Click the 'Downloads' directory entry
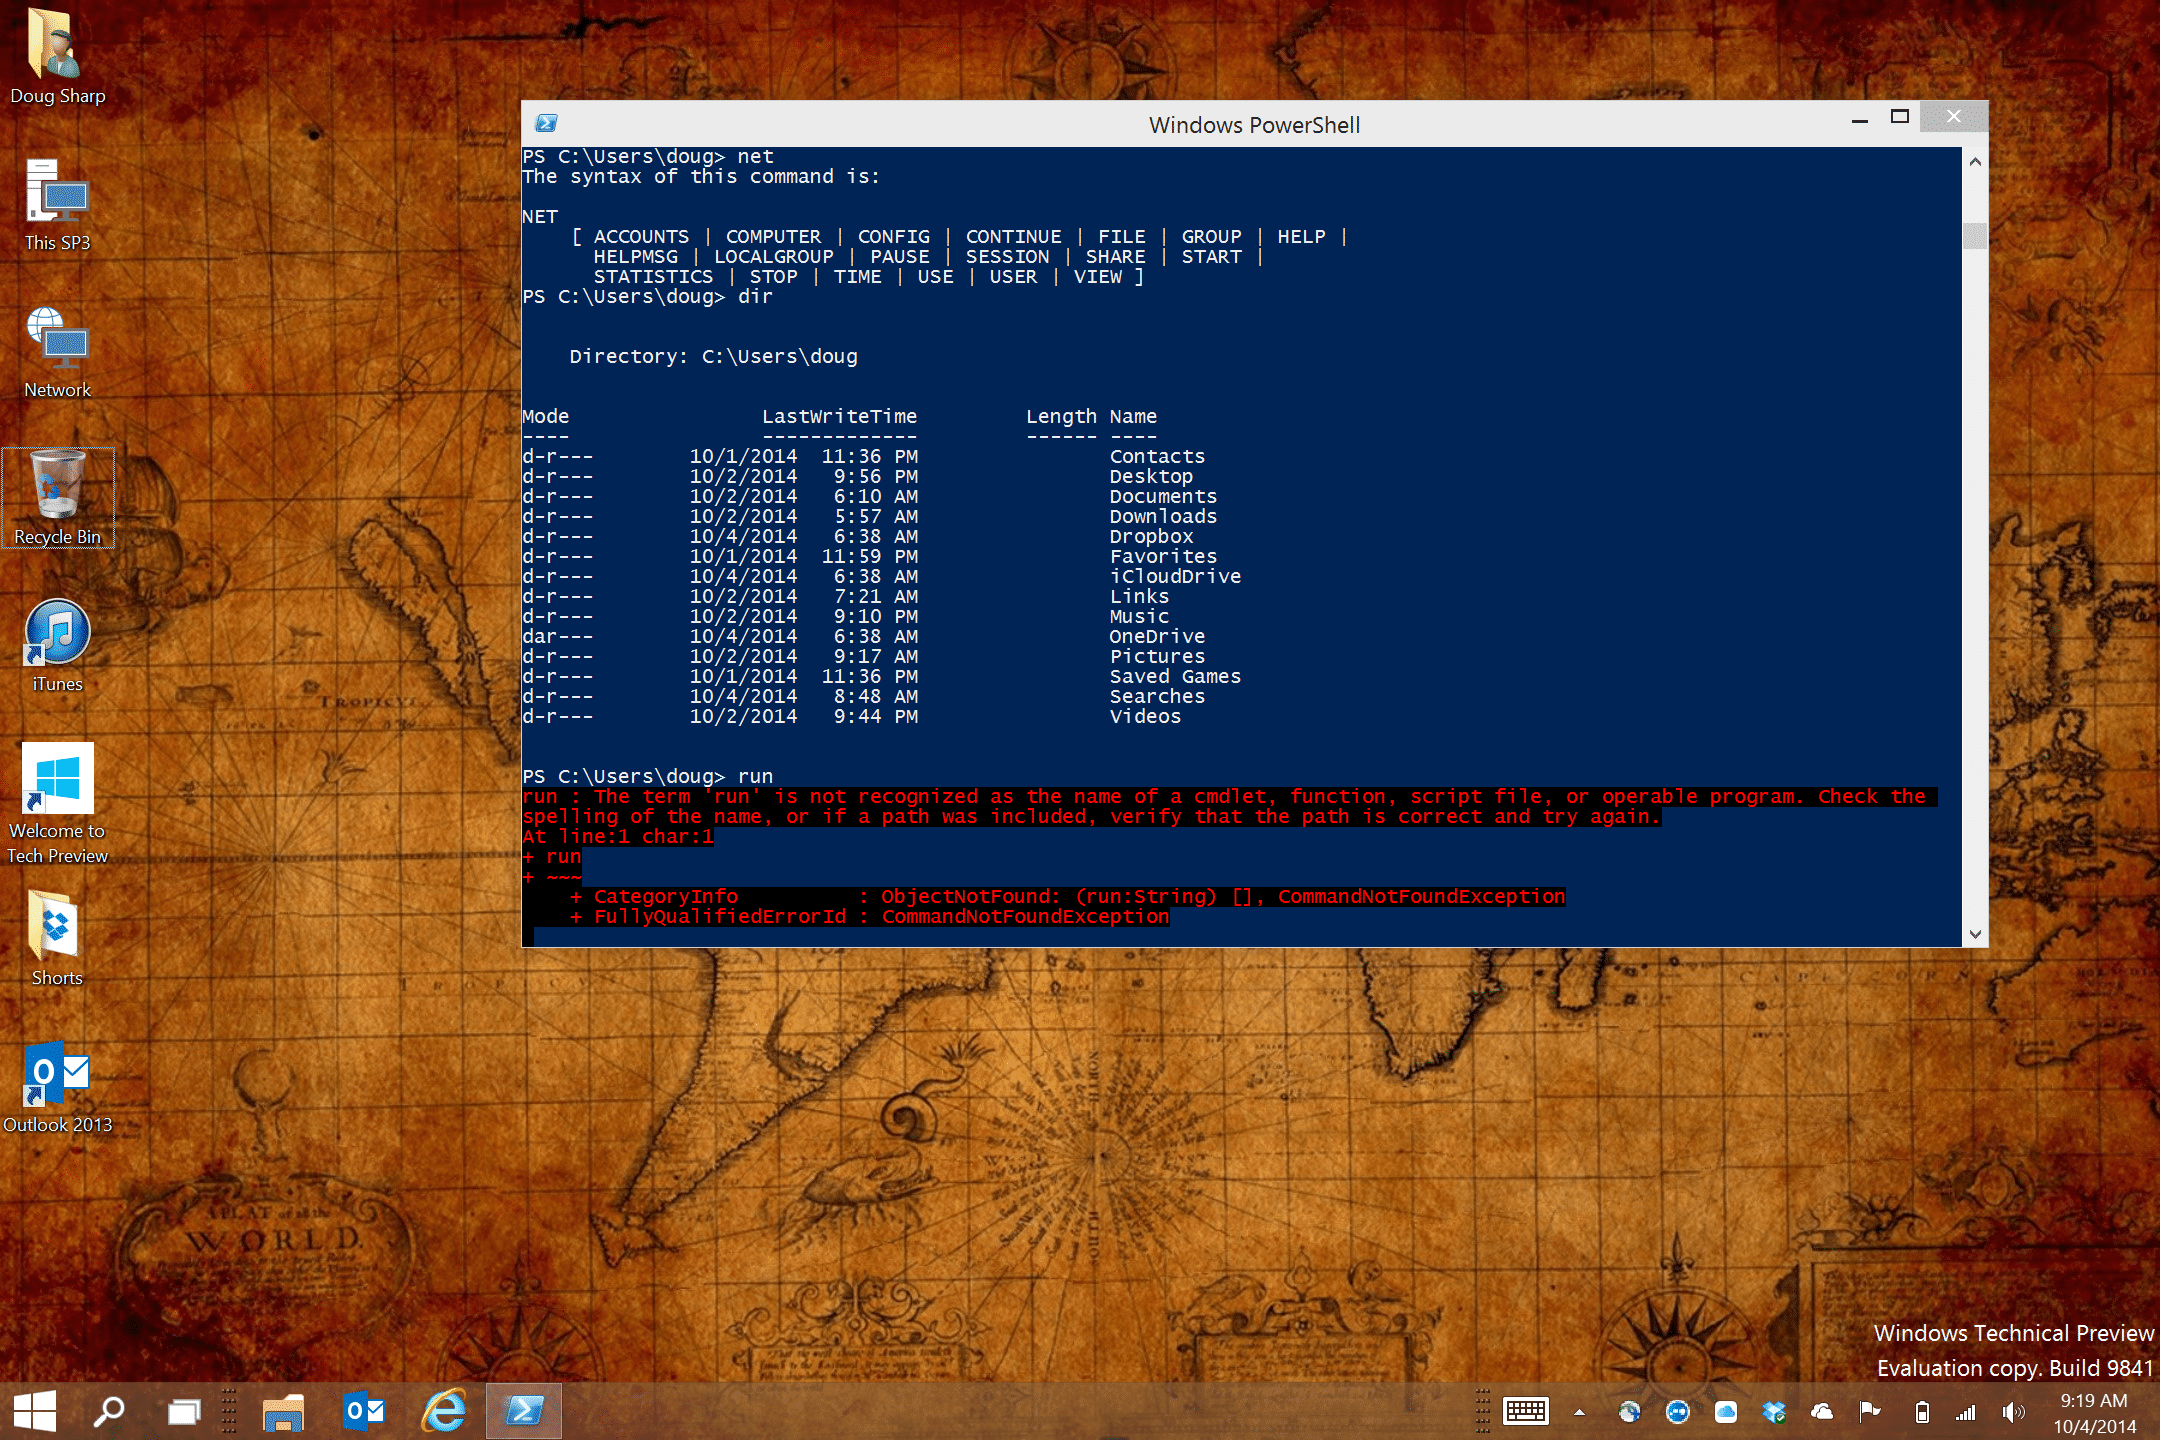 click(x=1163, y=517)
